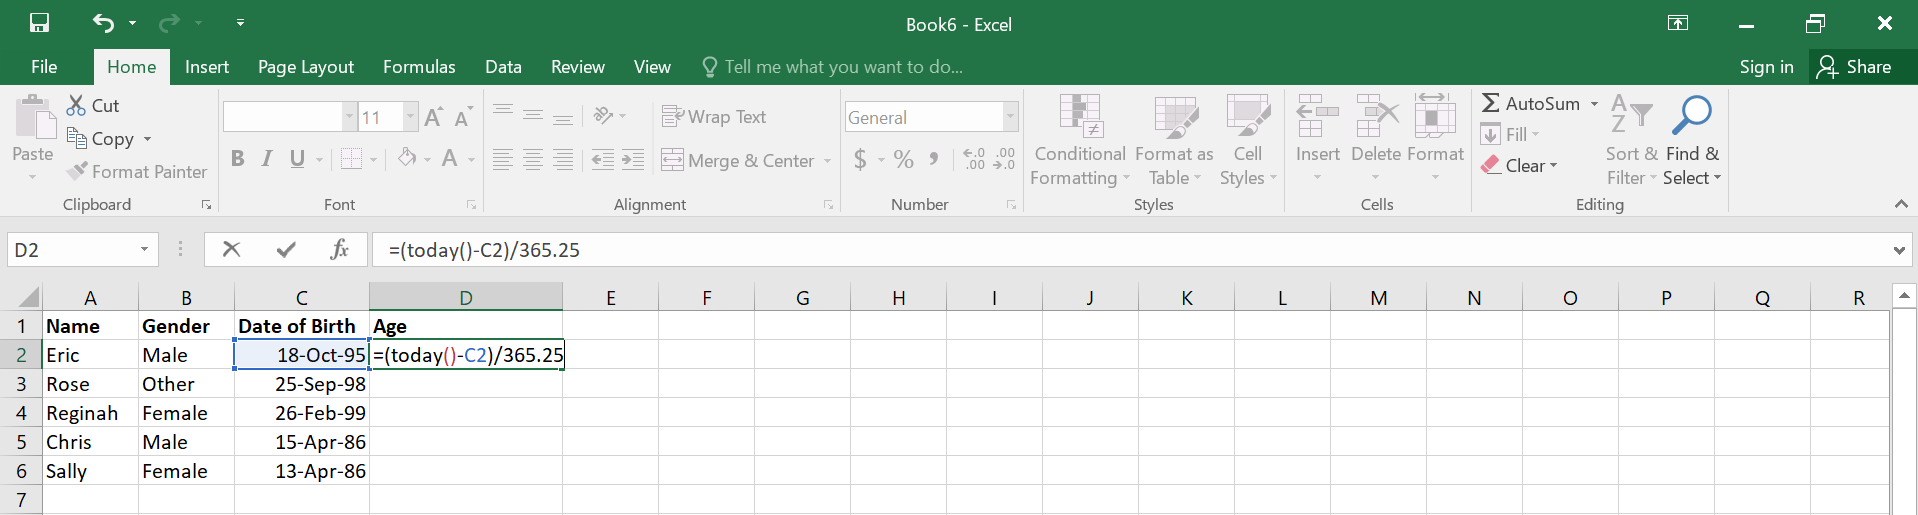Click Increase Decimal icon

[x=974, y=159]
